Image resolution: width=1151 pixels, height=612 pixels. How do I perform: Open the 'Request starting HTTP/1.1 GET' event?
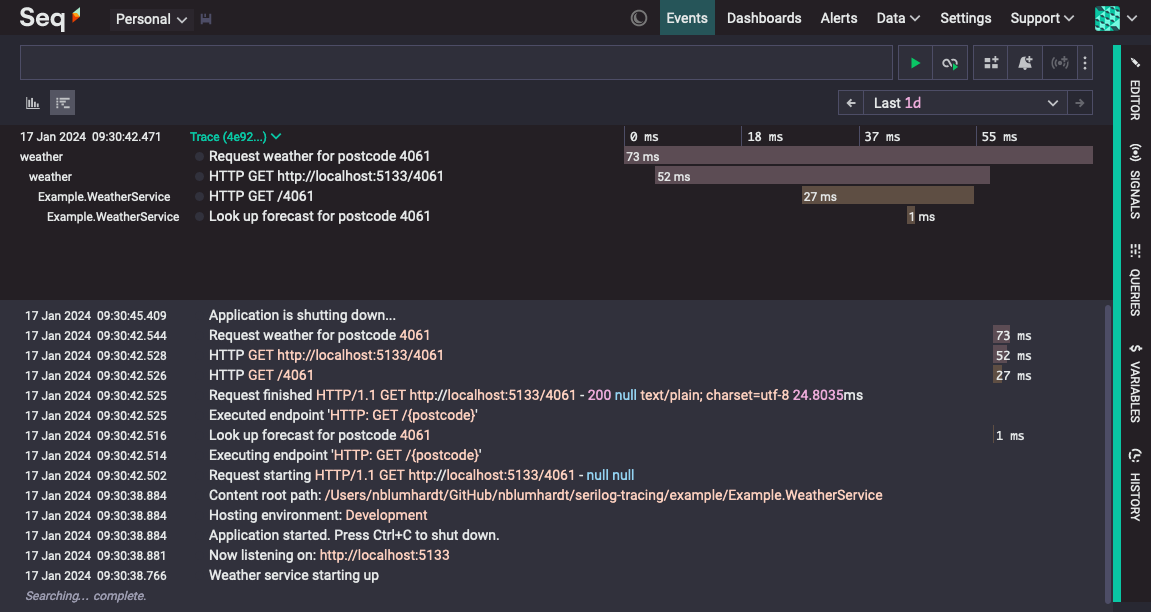click(x=421, y=476)
